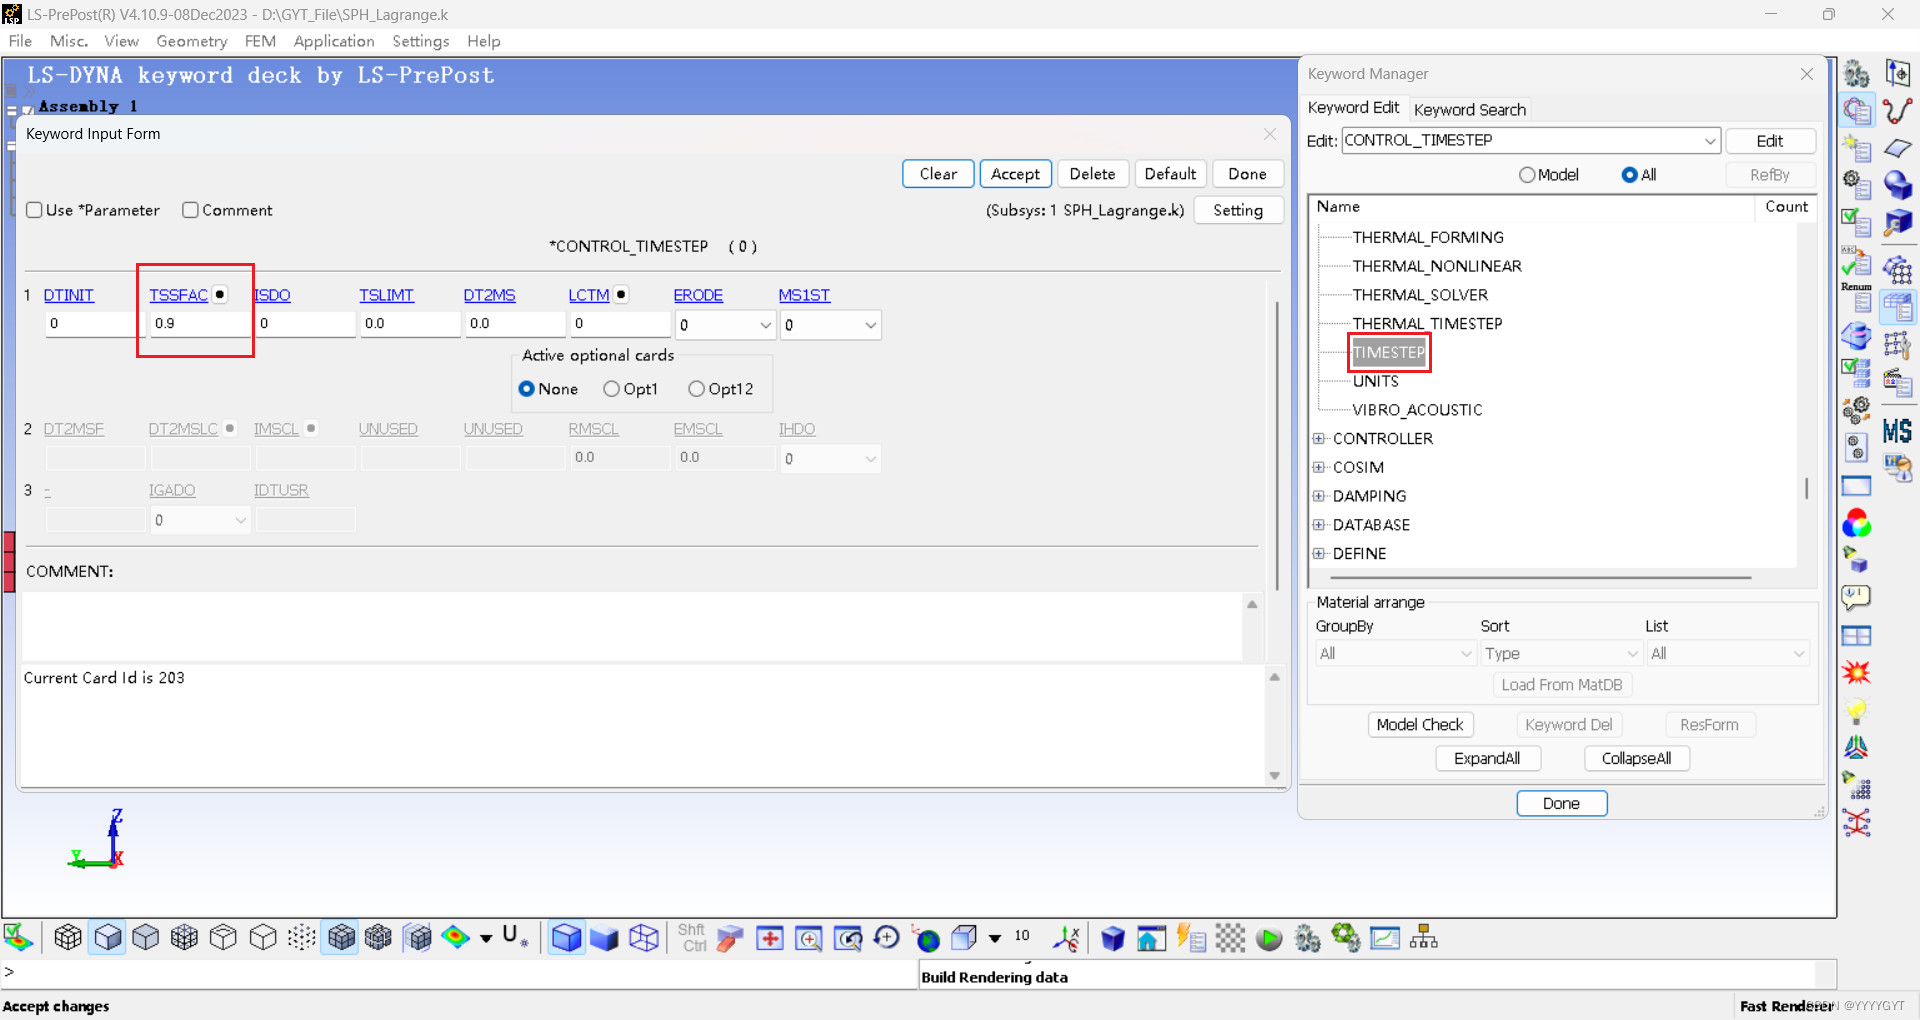Click the globe earth view icon

[x=927, y=939]
